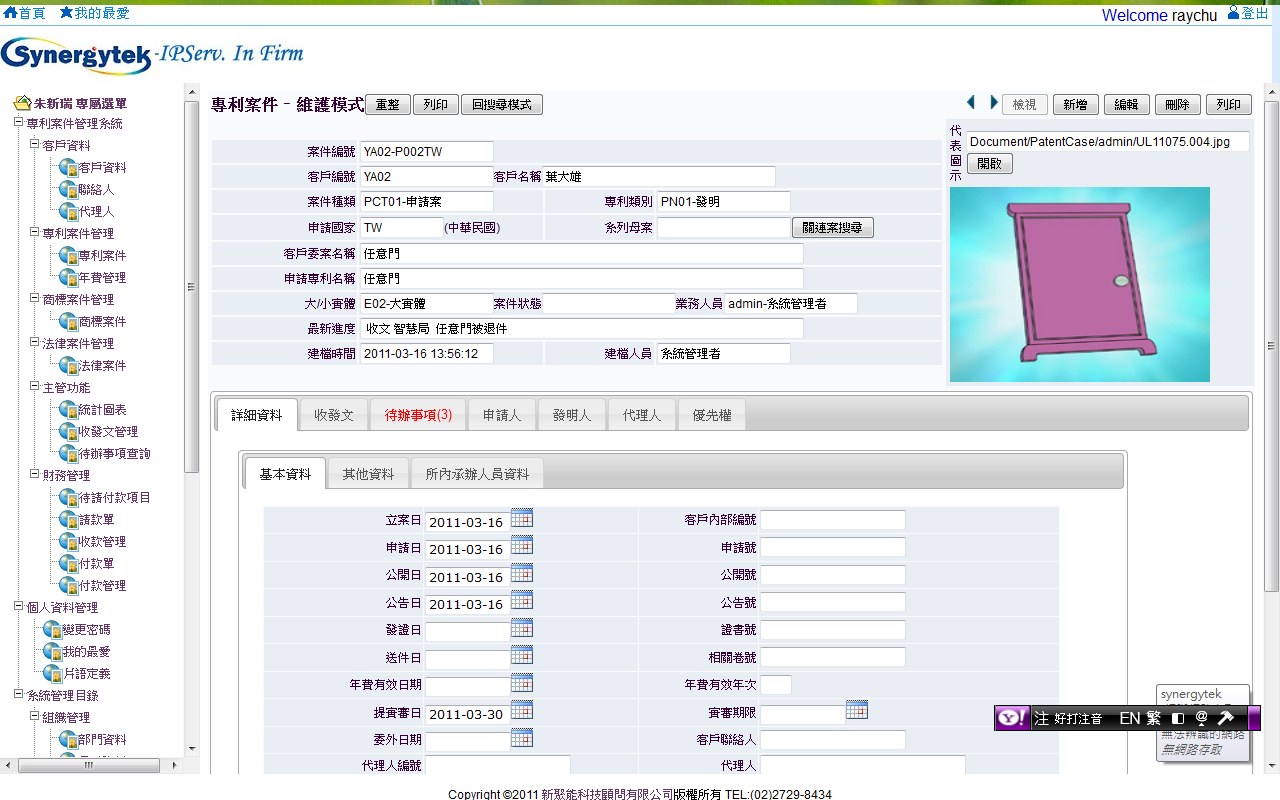Open 法律案件 in the tree
The height and width of the screenshot is (800, 1280).
102,366
